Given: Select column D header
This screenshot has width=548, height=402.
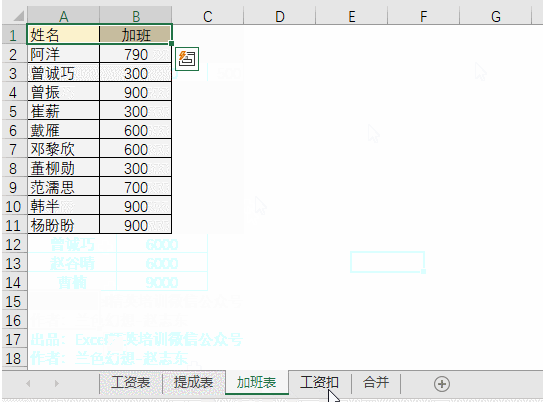Looking at the screenshot, I should point(280,16).
